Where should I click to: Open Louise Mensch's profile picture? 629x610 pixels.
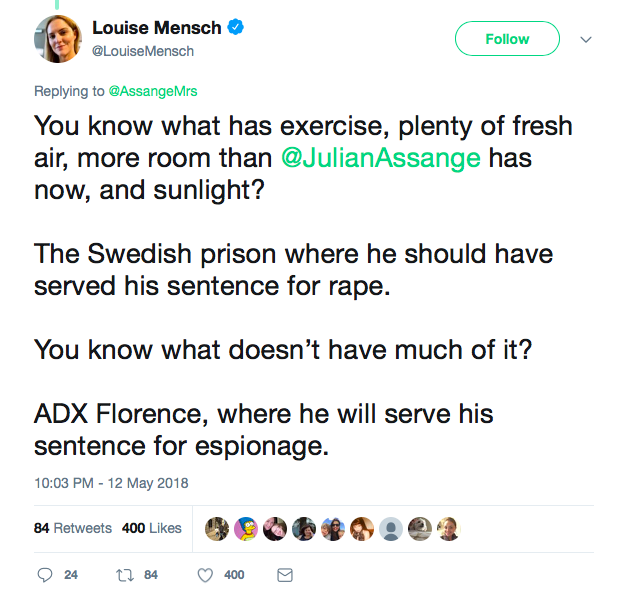58,39
